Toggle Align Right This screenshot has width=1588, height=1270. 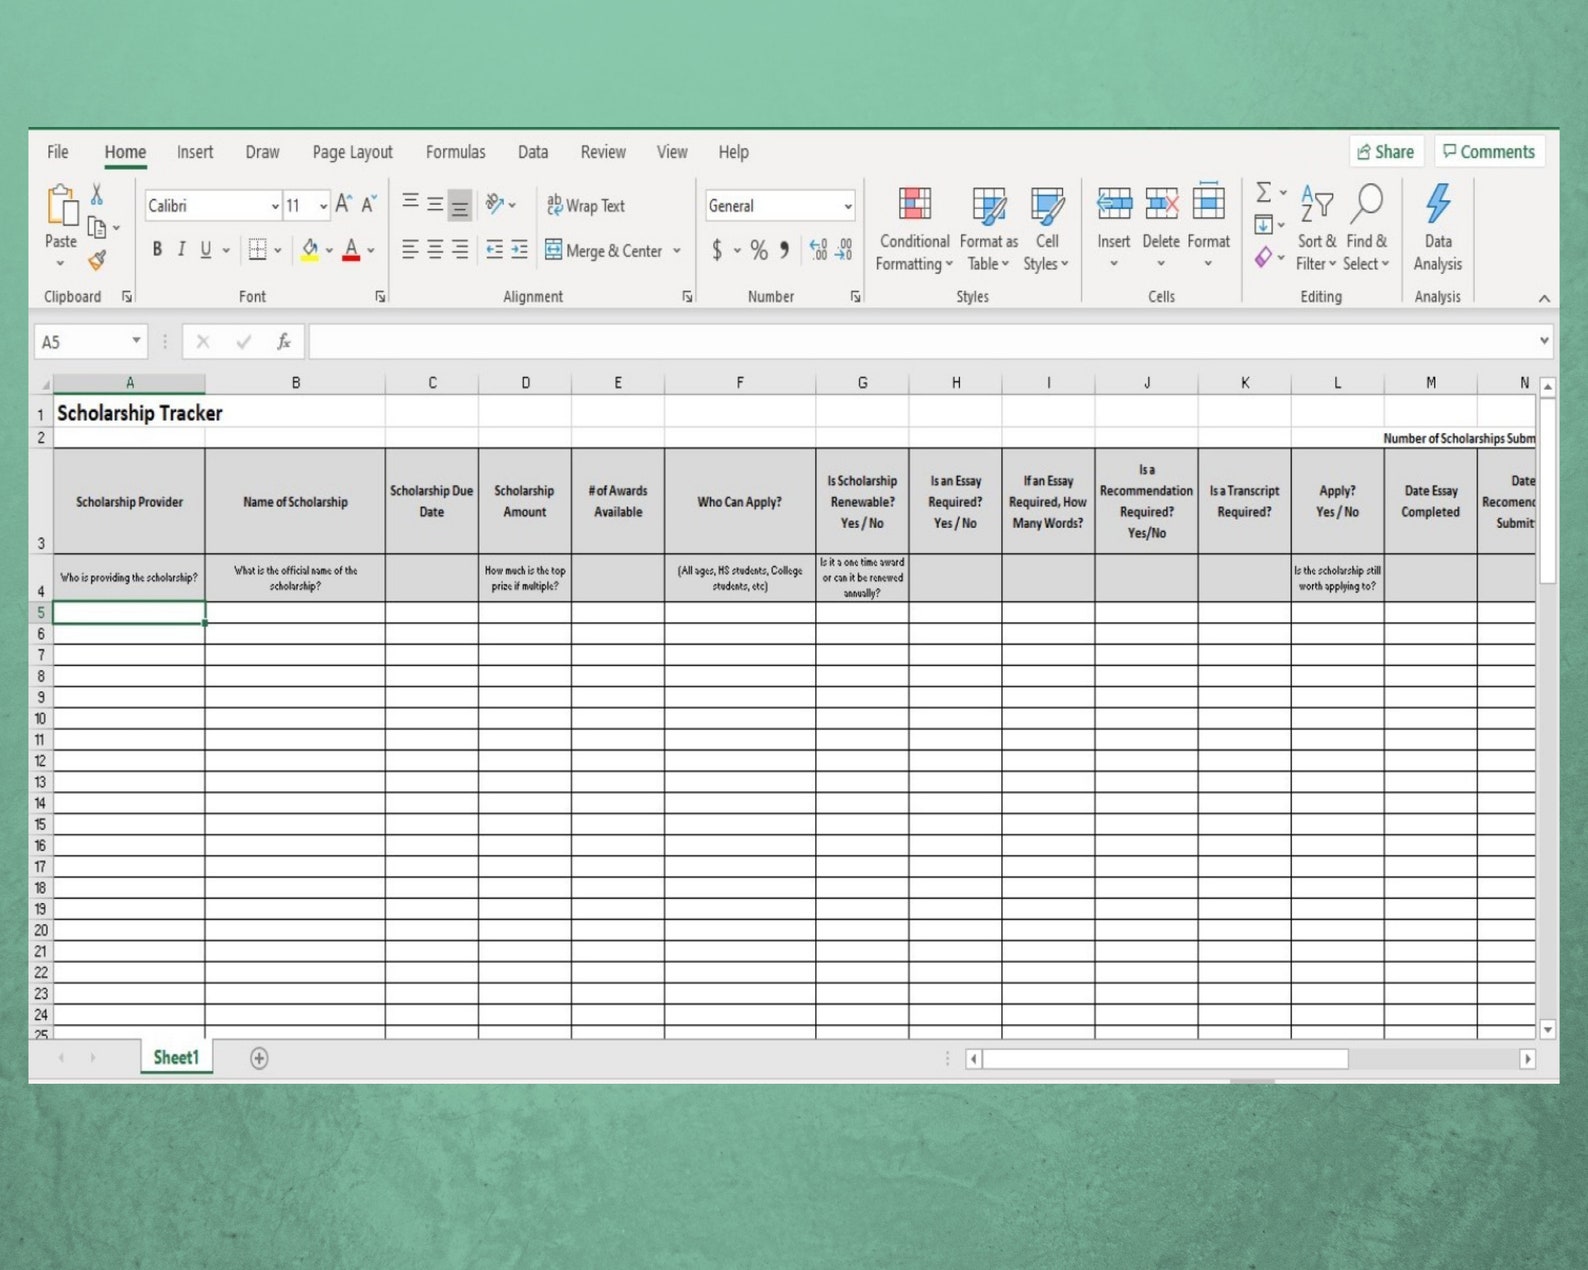coord(460,250)
